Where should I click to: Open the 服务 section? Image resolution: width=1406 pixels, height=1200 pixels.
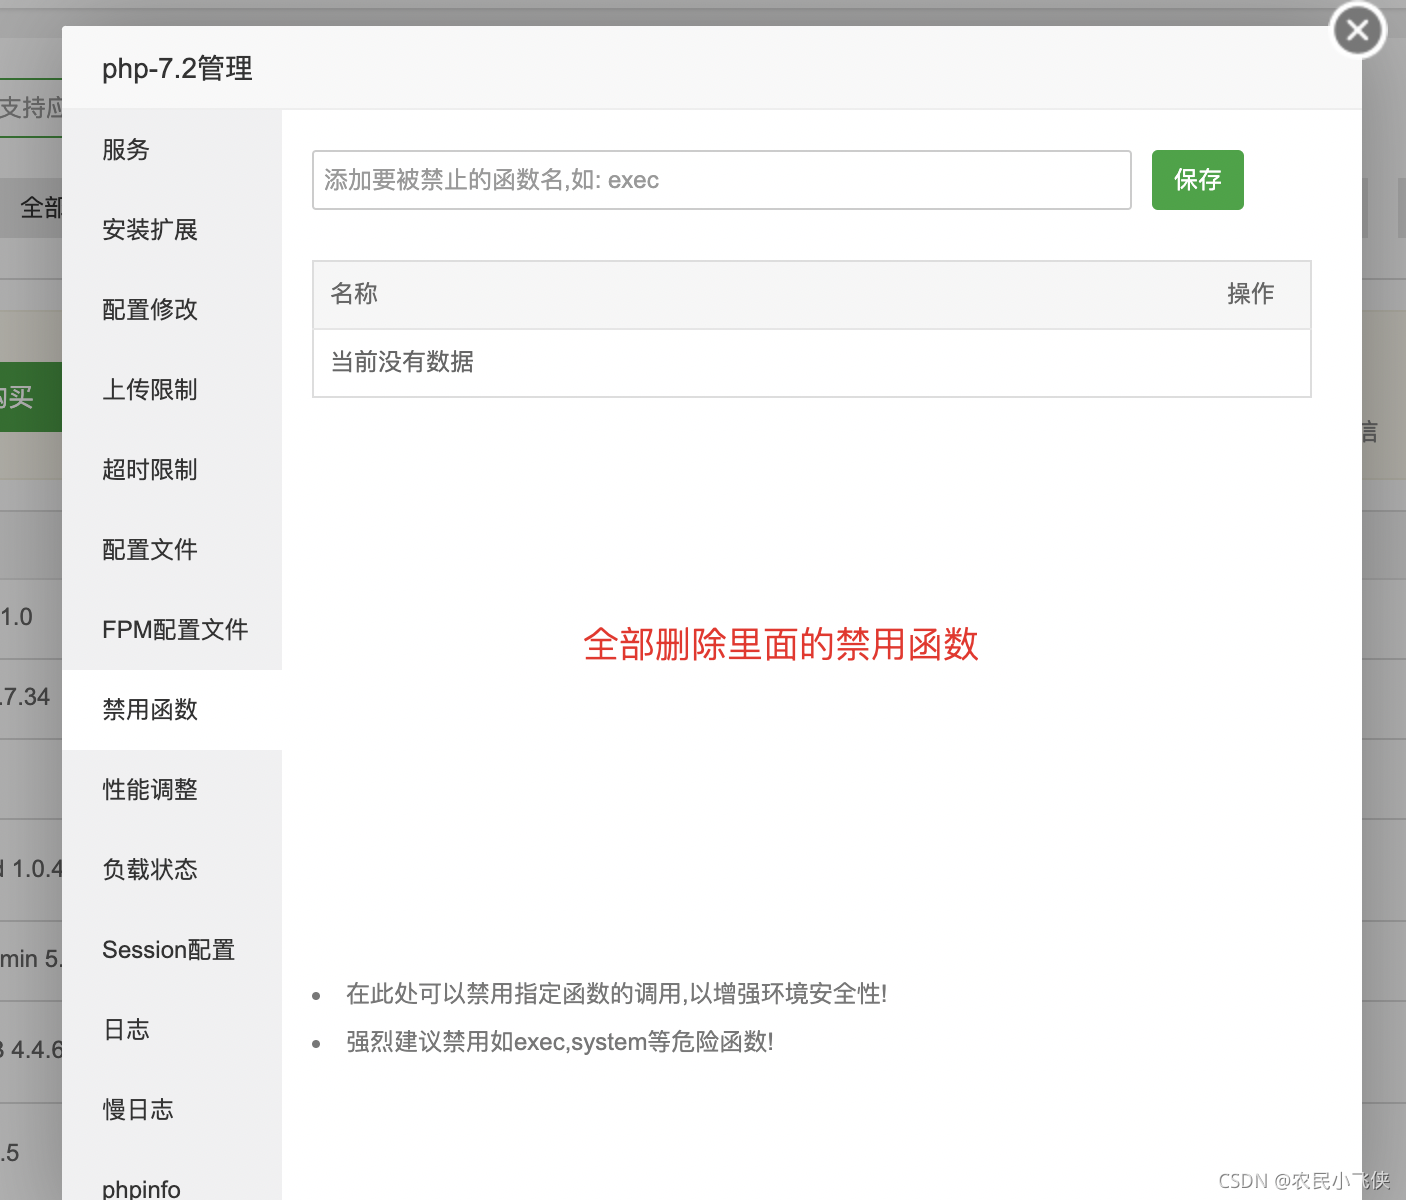tap(172, 150)
